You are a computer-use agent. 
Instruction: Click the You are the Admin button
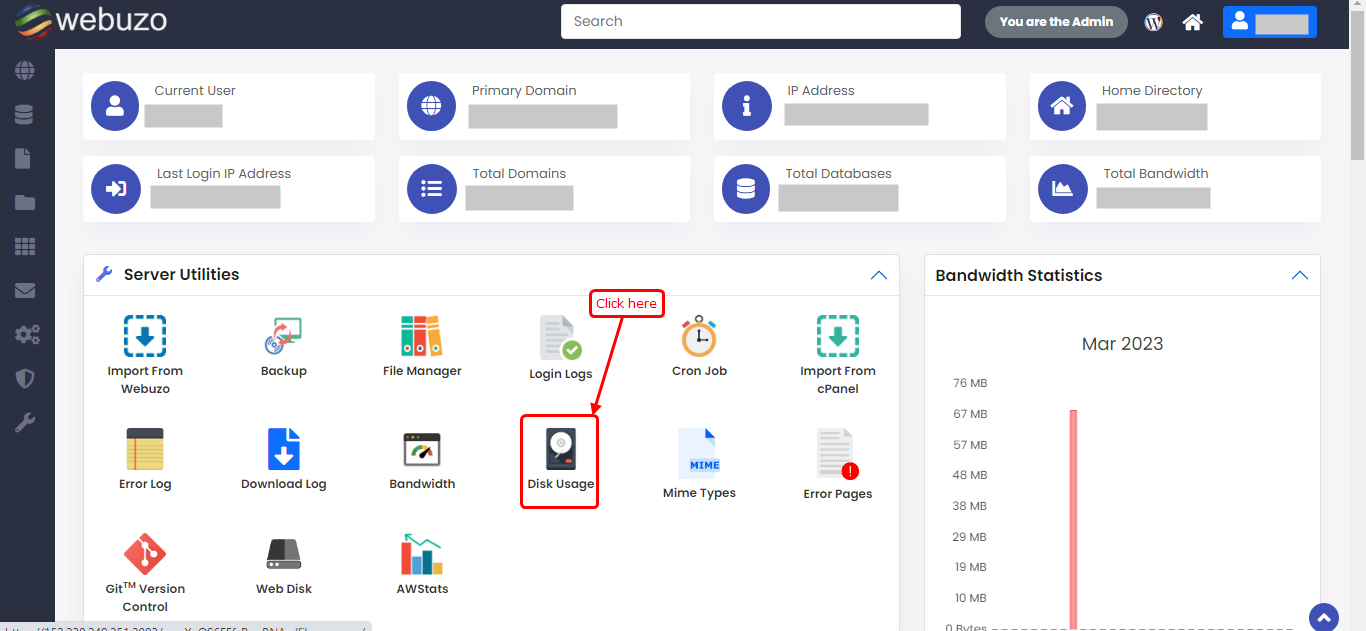(x=1056, y=22)
